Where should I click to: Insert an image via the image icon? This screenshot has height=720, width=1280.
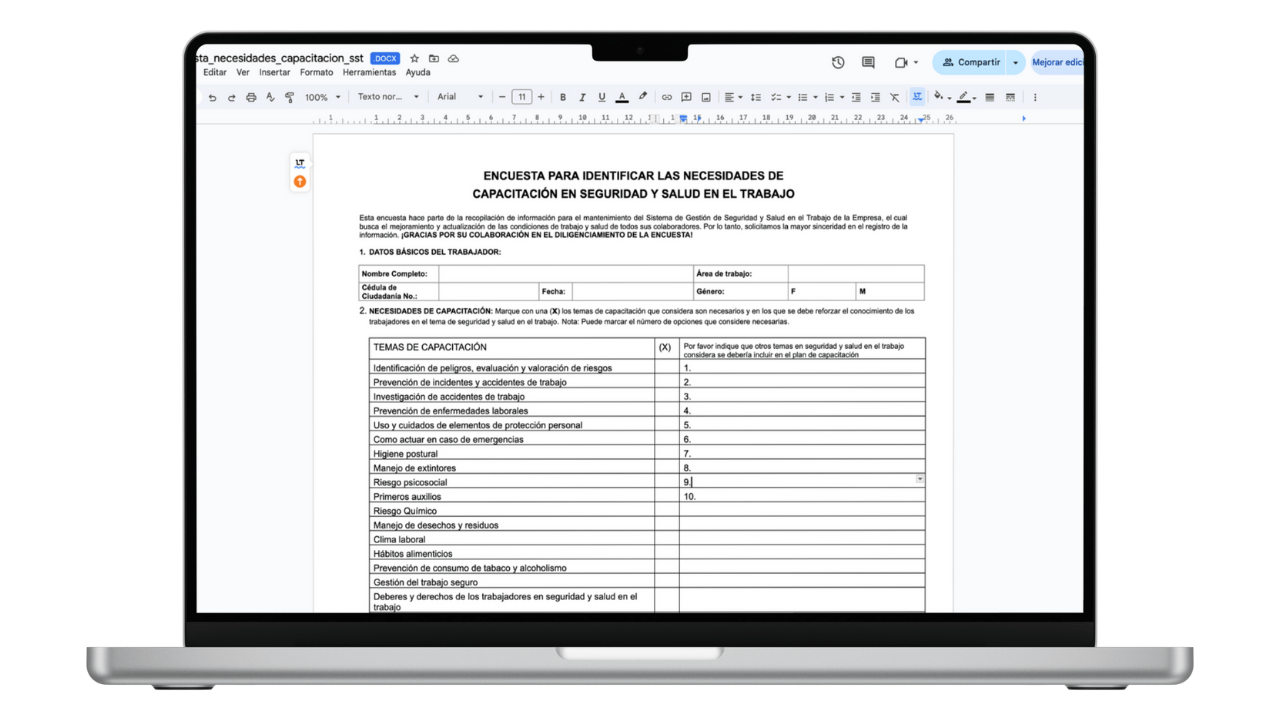pos(706,96)
